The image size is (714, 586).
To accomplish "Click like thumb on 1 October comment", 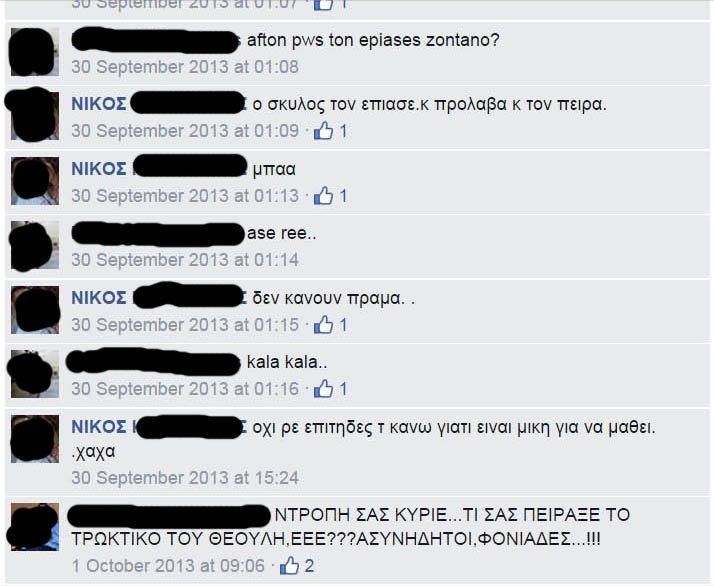I will coord(290,566).
